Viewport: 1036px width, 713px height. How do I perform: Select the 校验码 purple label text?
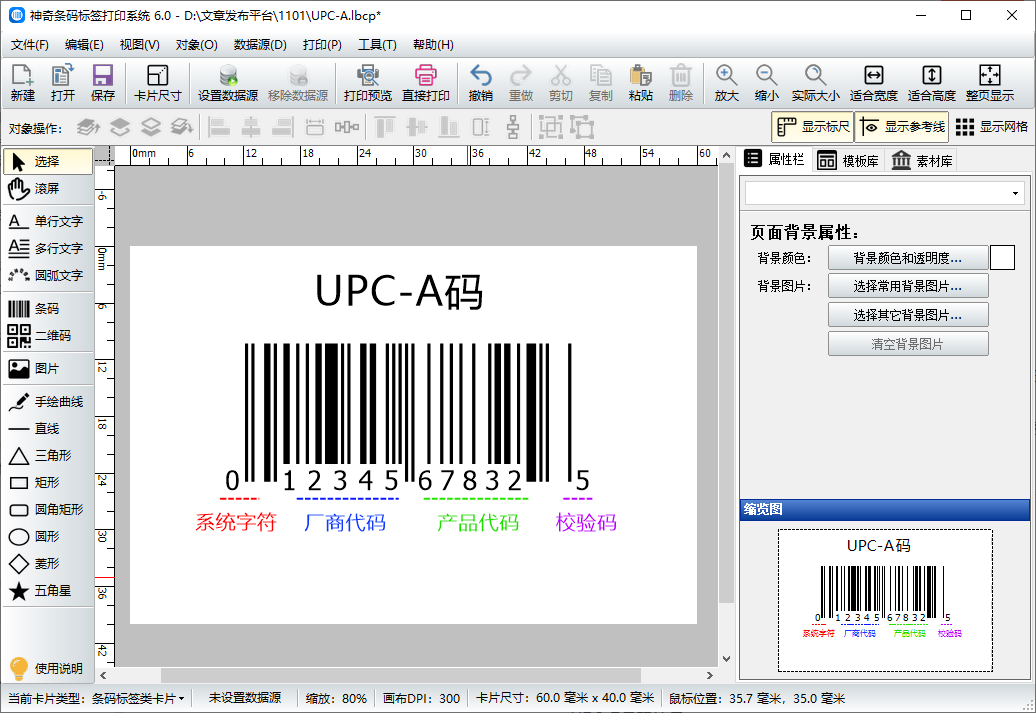coord(586,523)
